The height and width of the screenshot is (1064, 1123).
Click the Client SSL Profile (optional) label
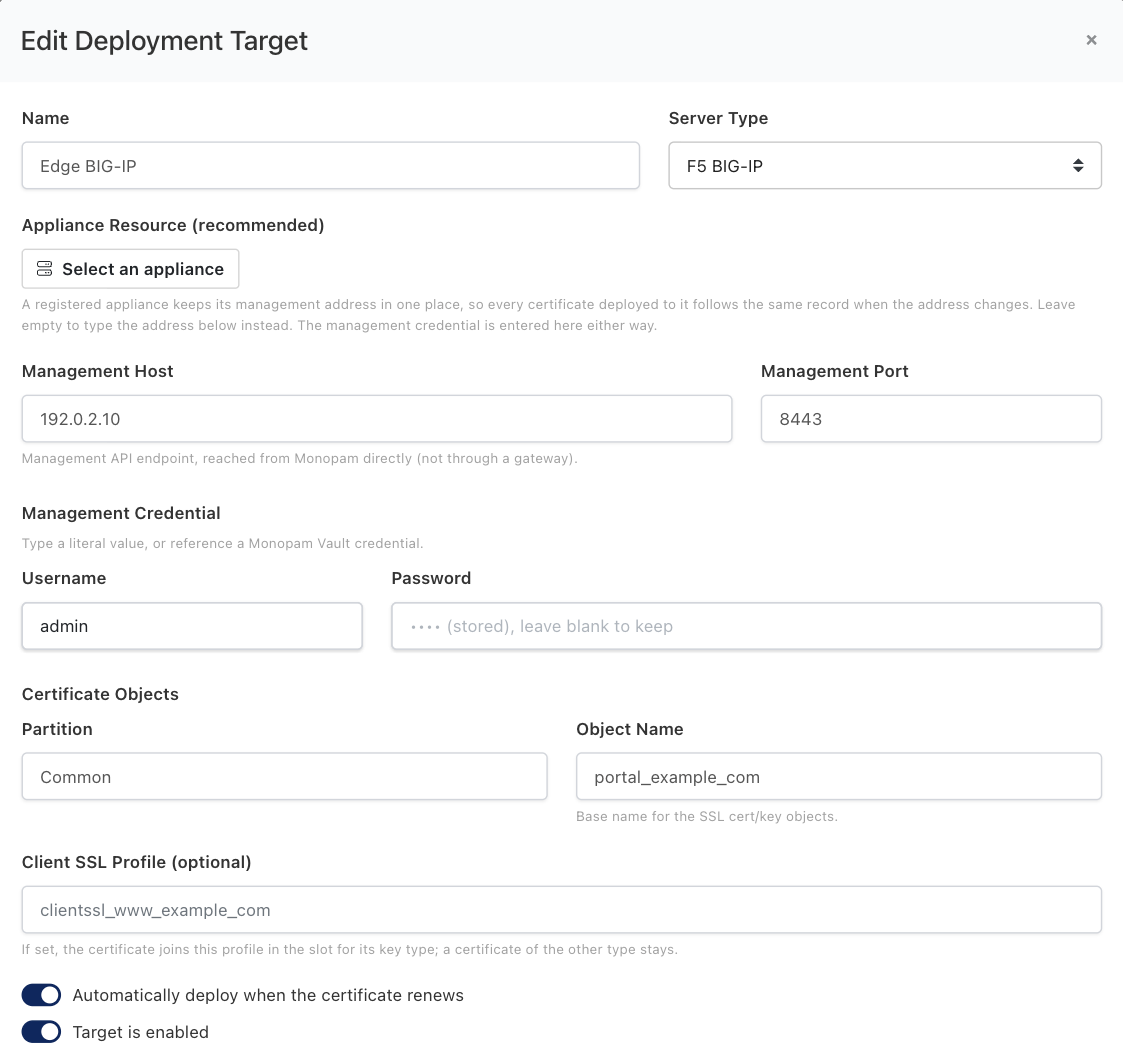click(x=136, y=862)
